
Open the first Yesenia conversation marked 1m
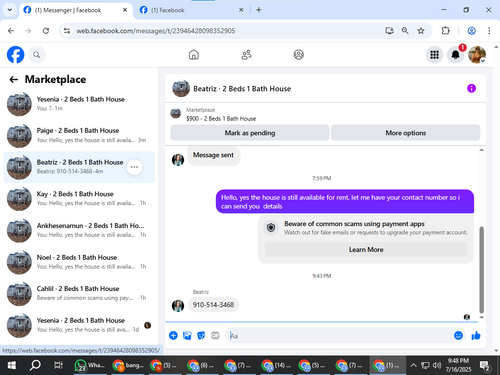(x=79, y=104)
